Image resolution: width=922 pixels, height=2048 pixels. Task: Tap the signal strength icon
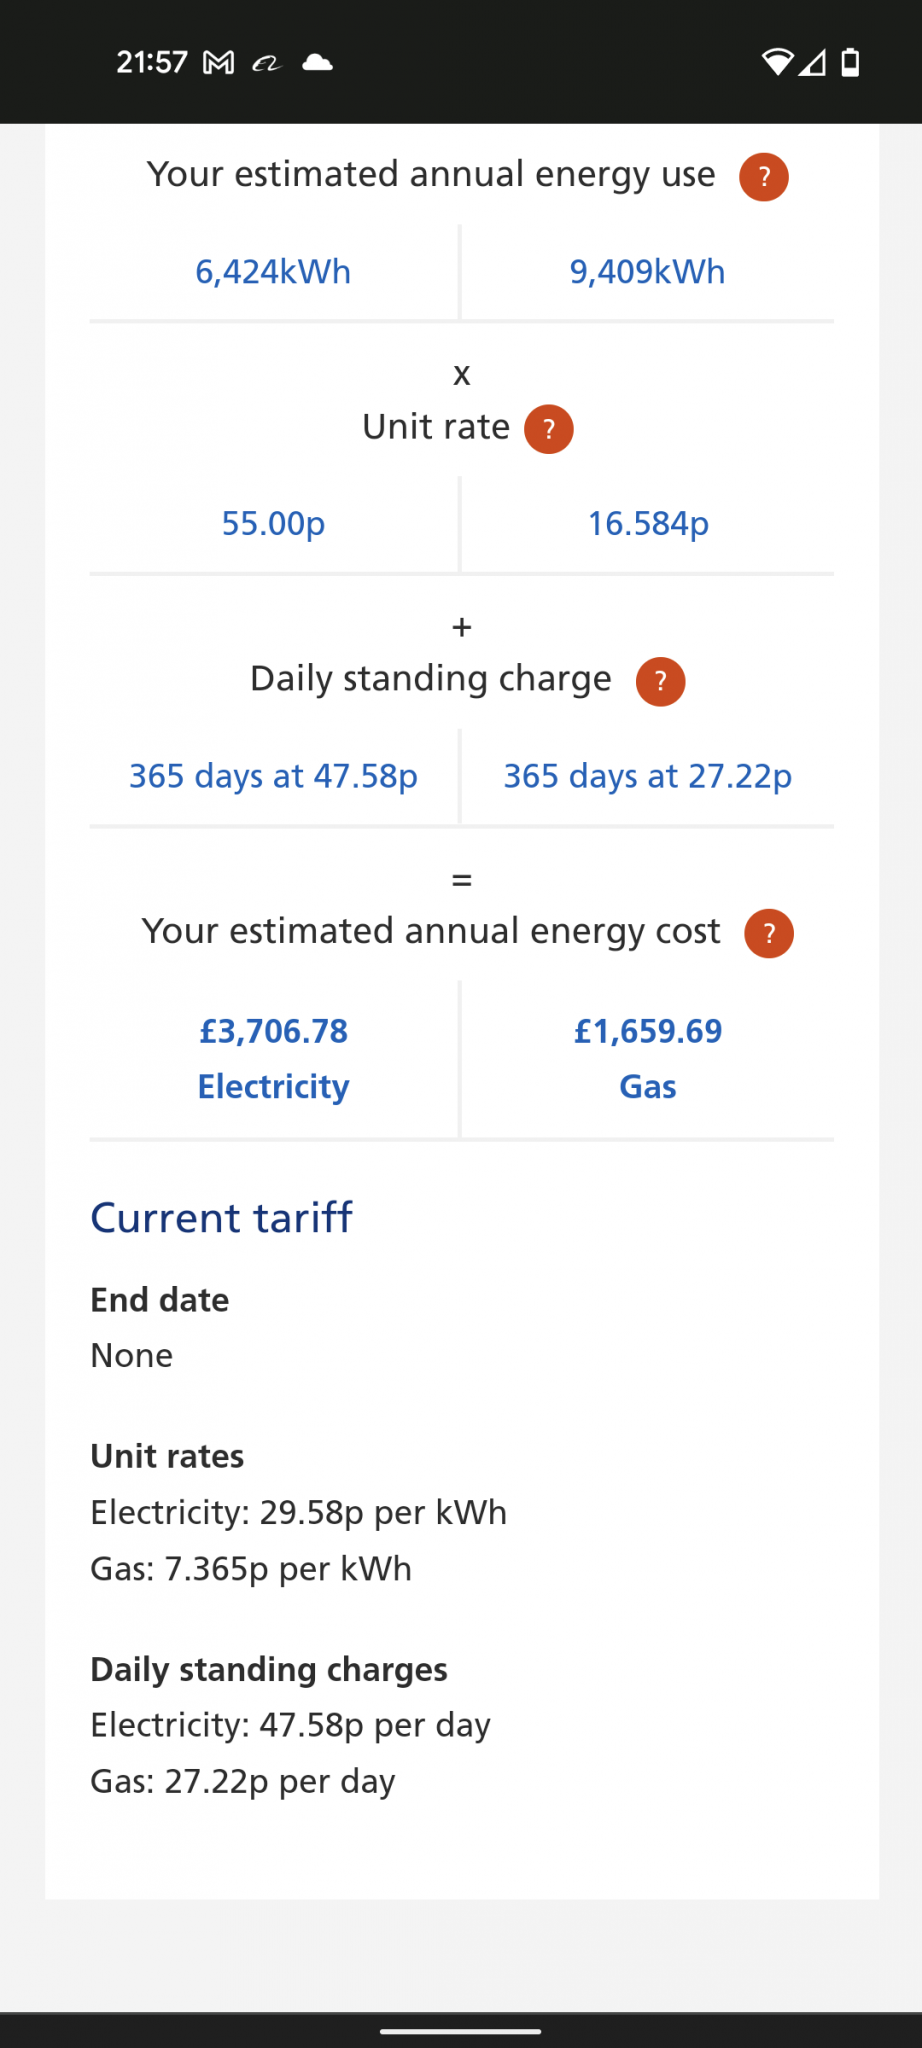[813, 63]
